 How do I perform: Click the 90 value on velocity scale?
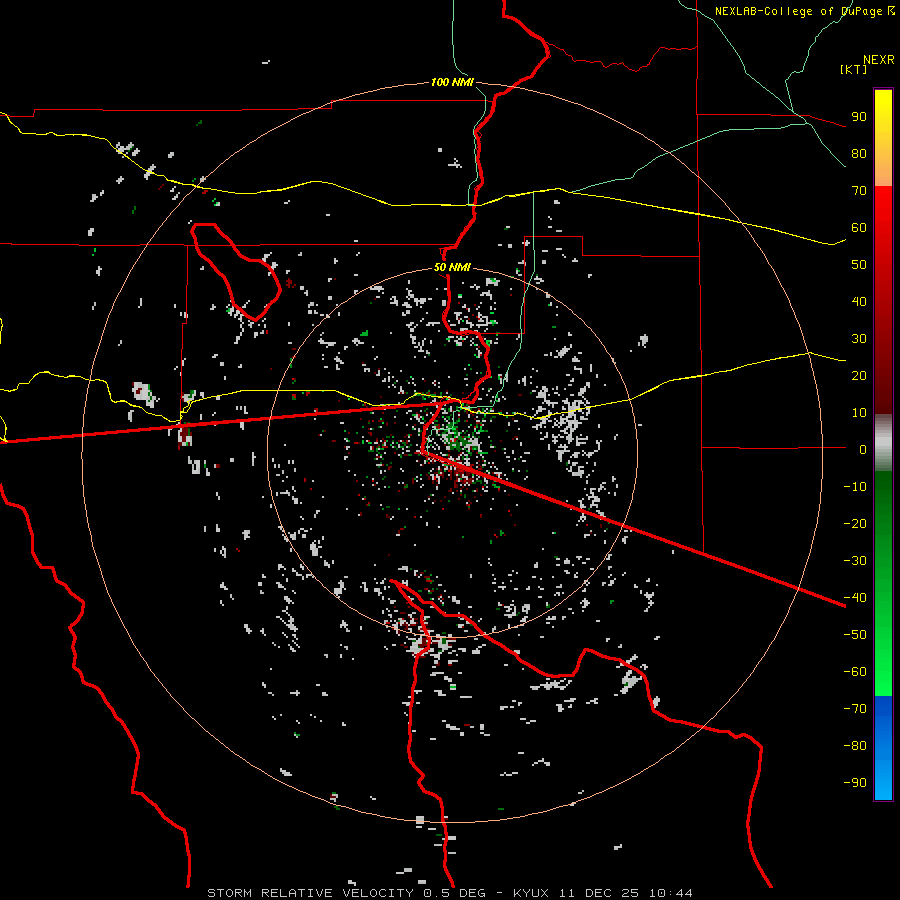859,117
